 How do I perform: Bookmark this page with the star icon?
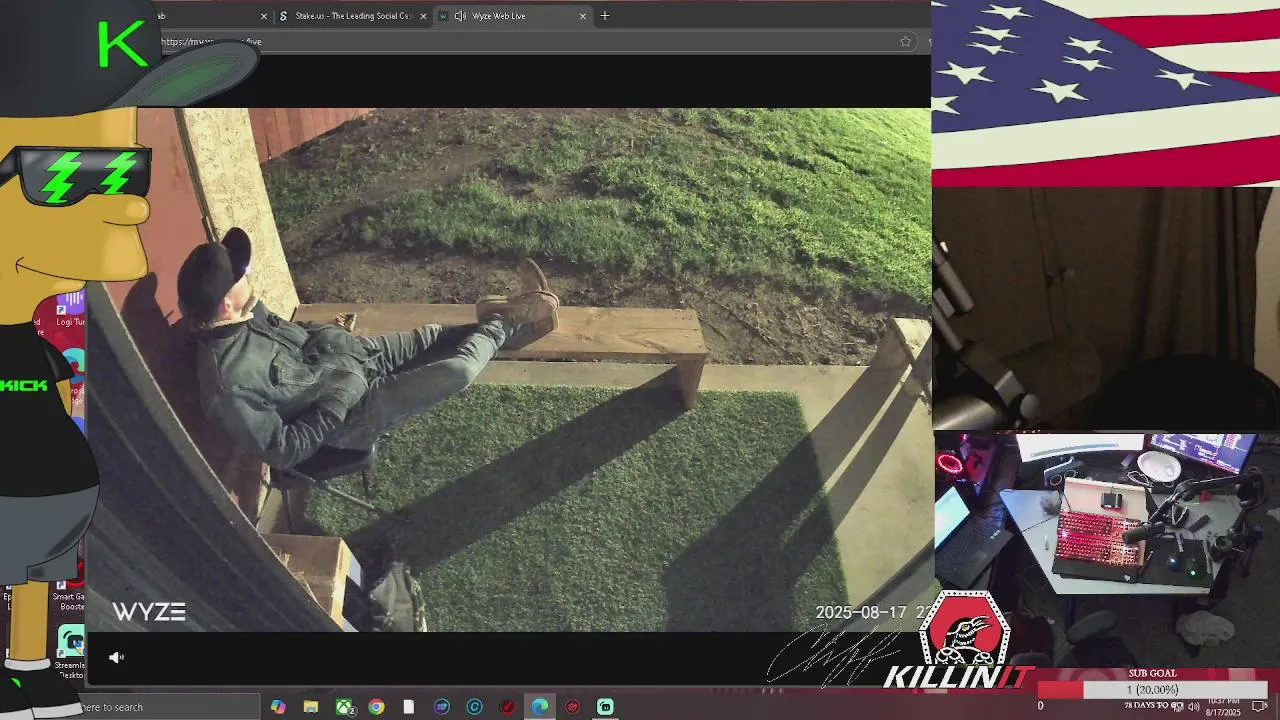click(905, 41)
